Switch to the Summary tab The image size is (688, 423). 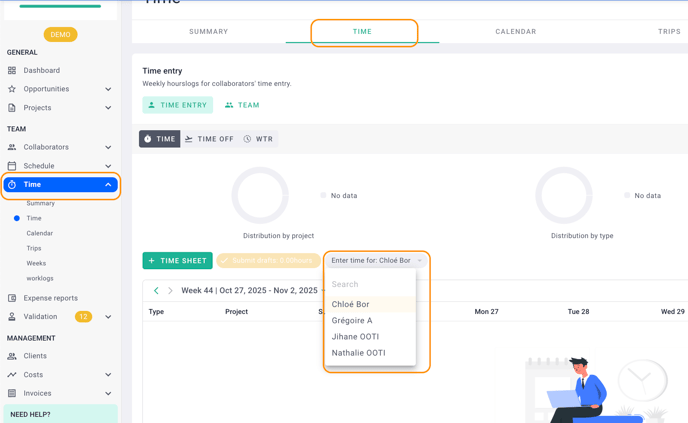(208, 32)
